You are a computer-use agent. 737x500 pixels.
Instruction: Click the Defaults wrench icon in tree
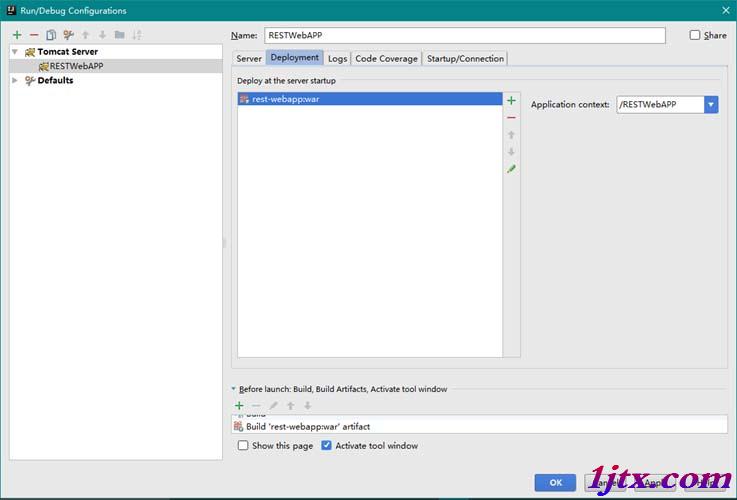[30, 81]
